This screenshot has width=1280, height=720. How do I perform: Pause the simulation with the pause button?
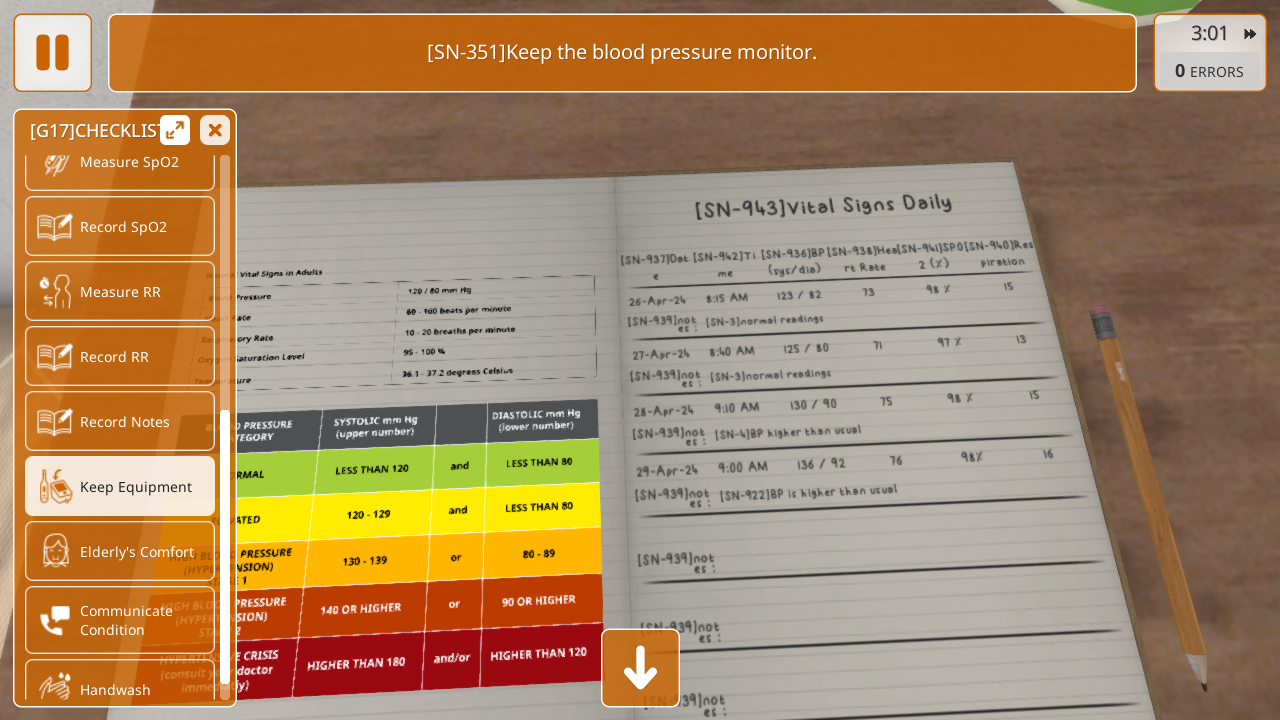click(52, 53)
